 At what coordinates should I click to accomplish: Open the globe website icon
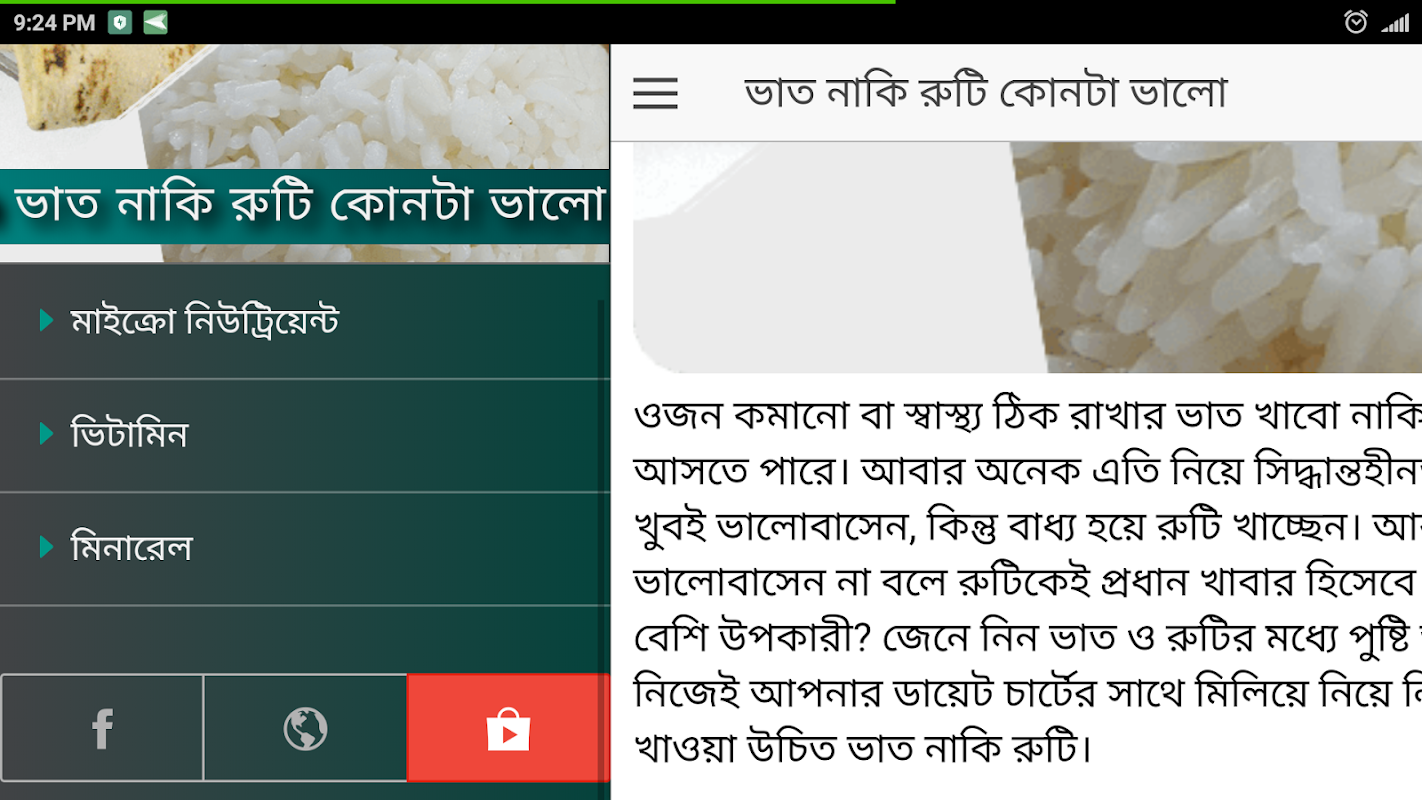[305, 728]
